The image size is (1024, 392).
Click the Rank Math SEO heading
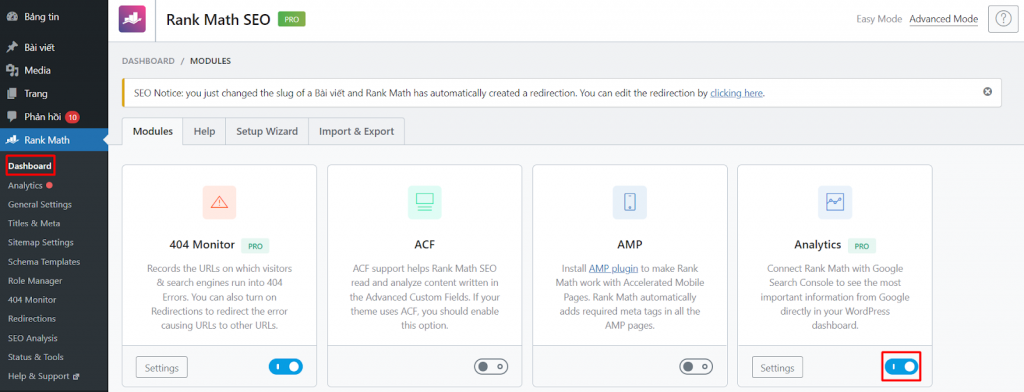point(218,19)
